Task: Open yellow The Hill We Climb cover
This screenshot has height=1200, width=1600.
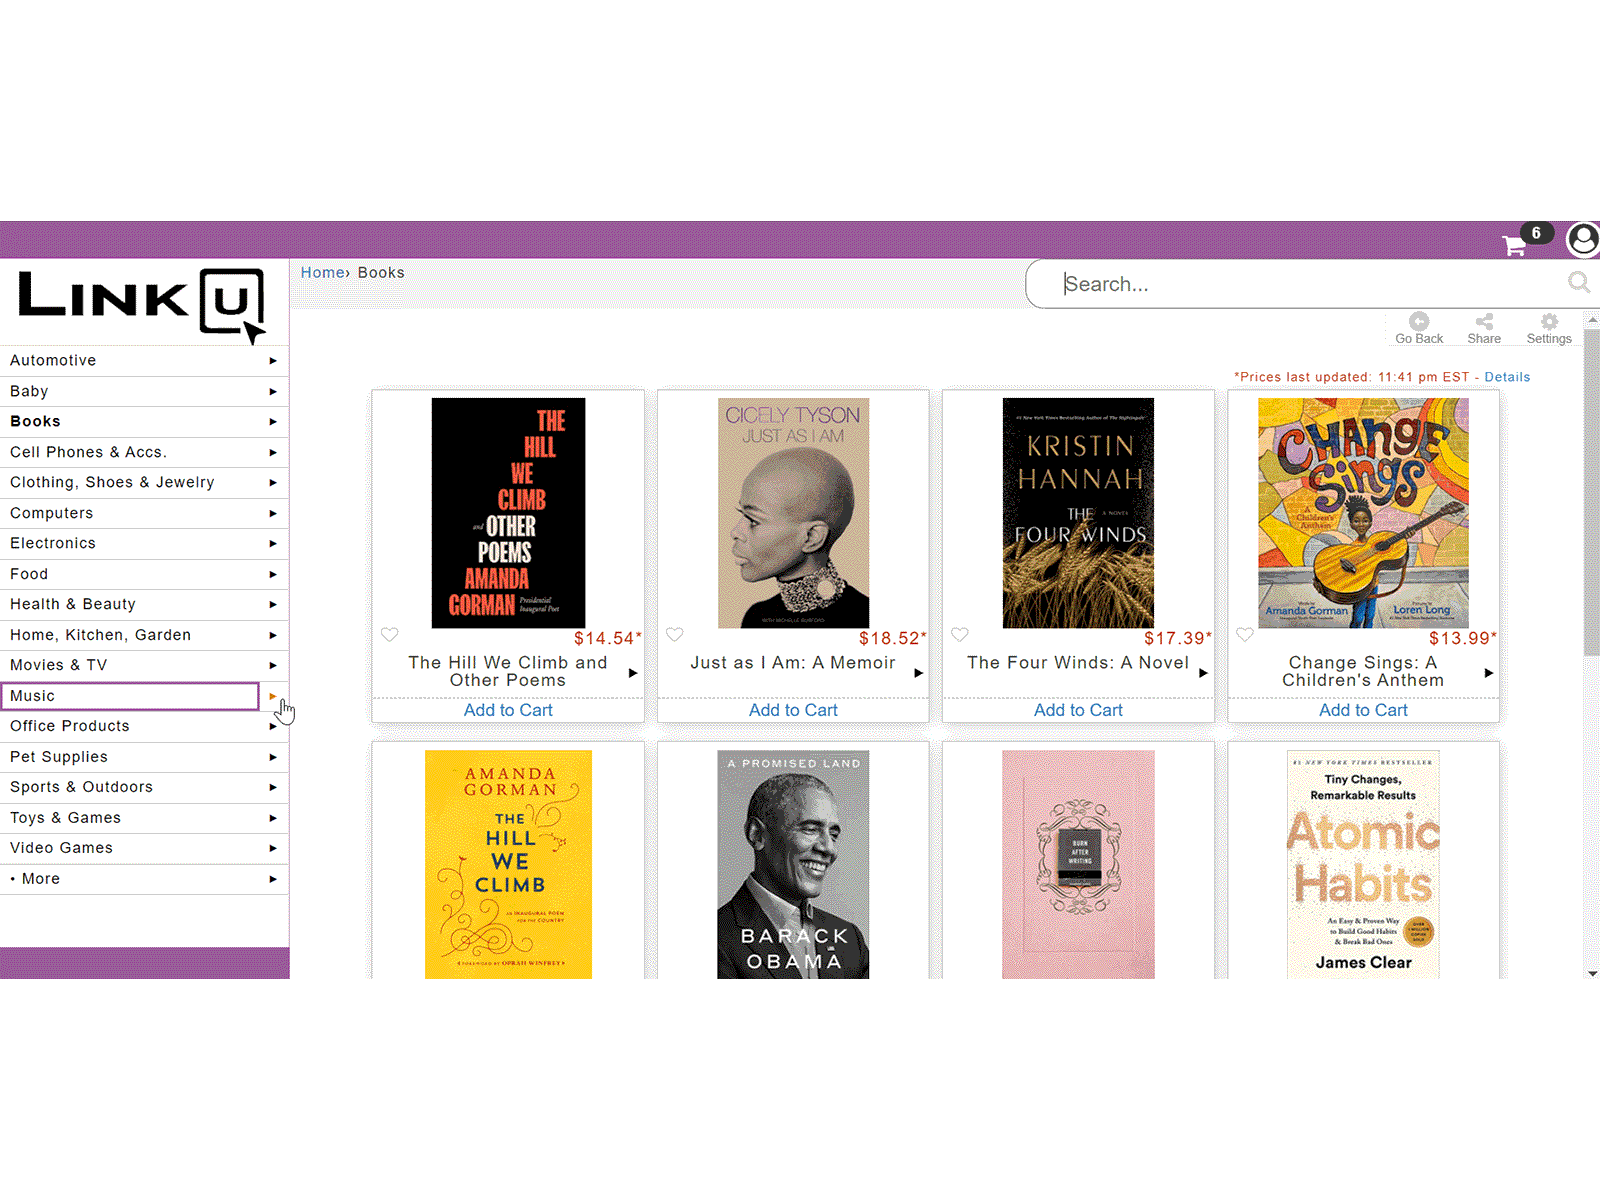Action: tap(508, 864)
